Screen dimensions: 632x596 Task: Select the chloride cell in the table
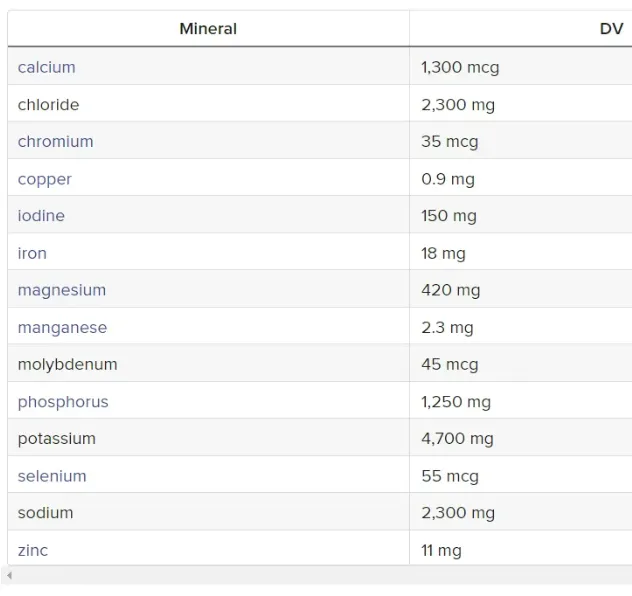click(48, 104)
